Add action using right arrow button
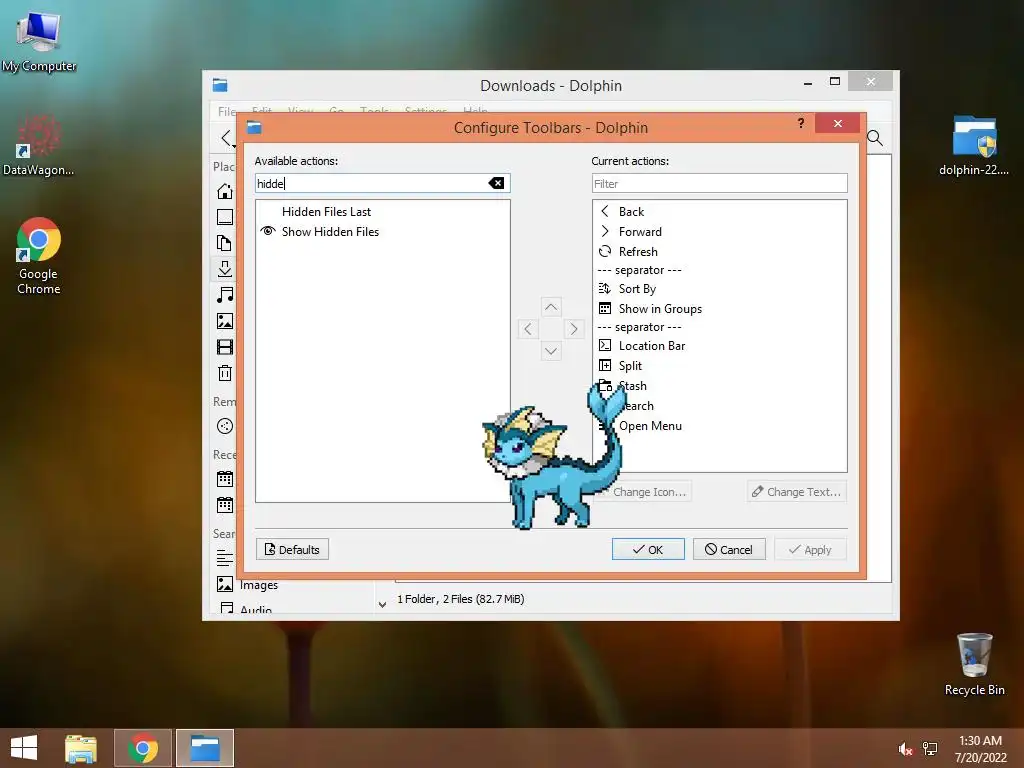Image resolution: width=1024 pixels, height=768 pixels. [573, 328]
